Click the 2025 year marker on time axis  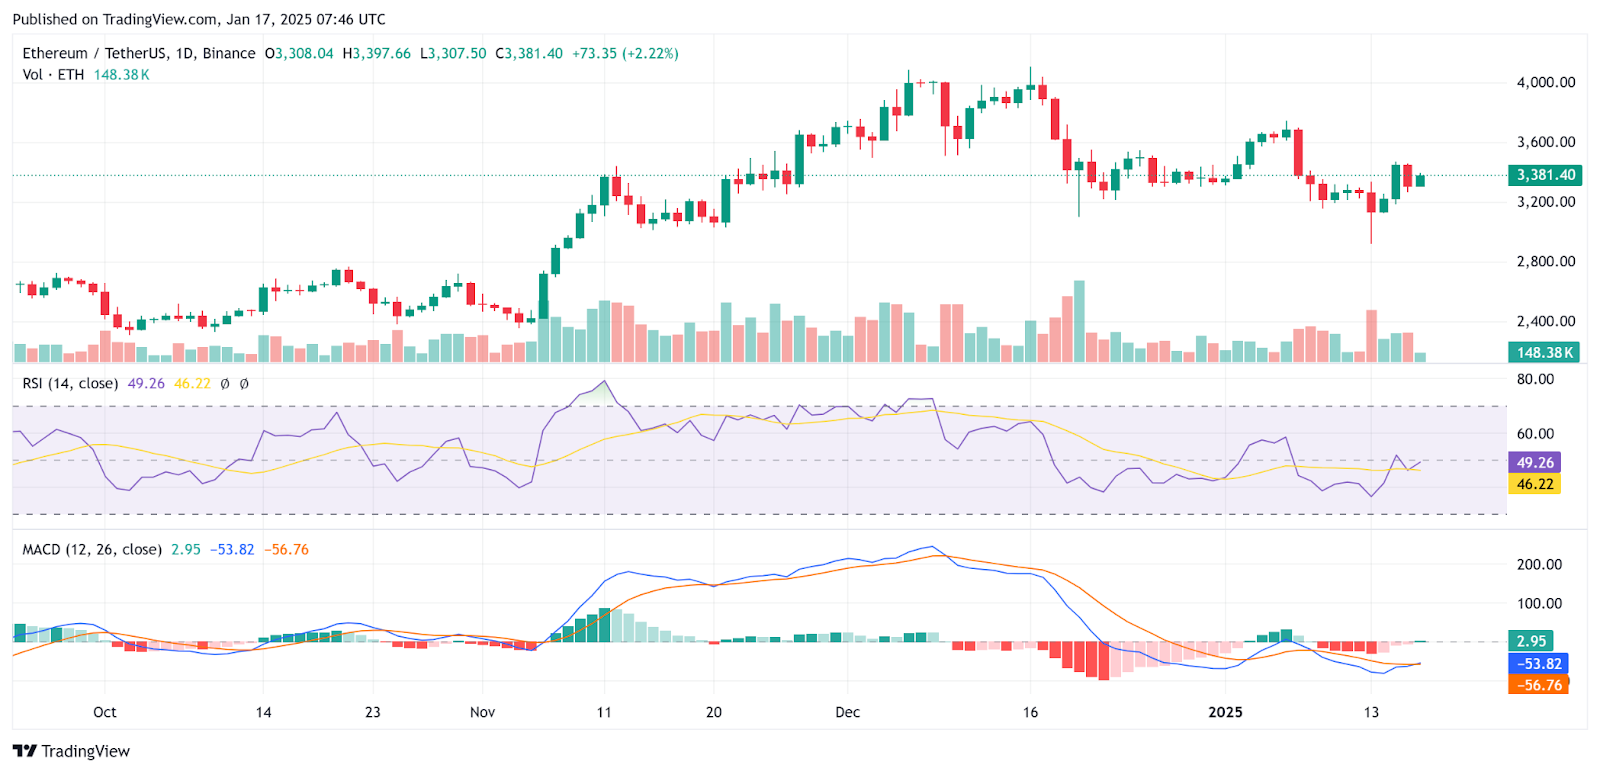tap(1225, 712)
